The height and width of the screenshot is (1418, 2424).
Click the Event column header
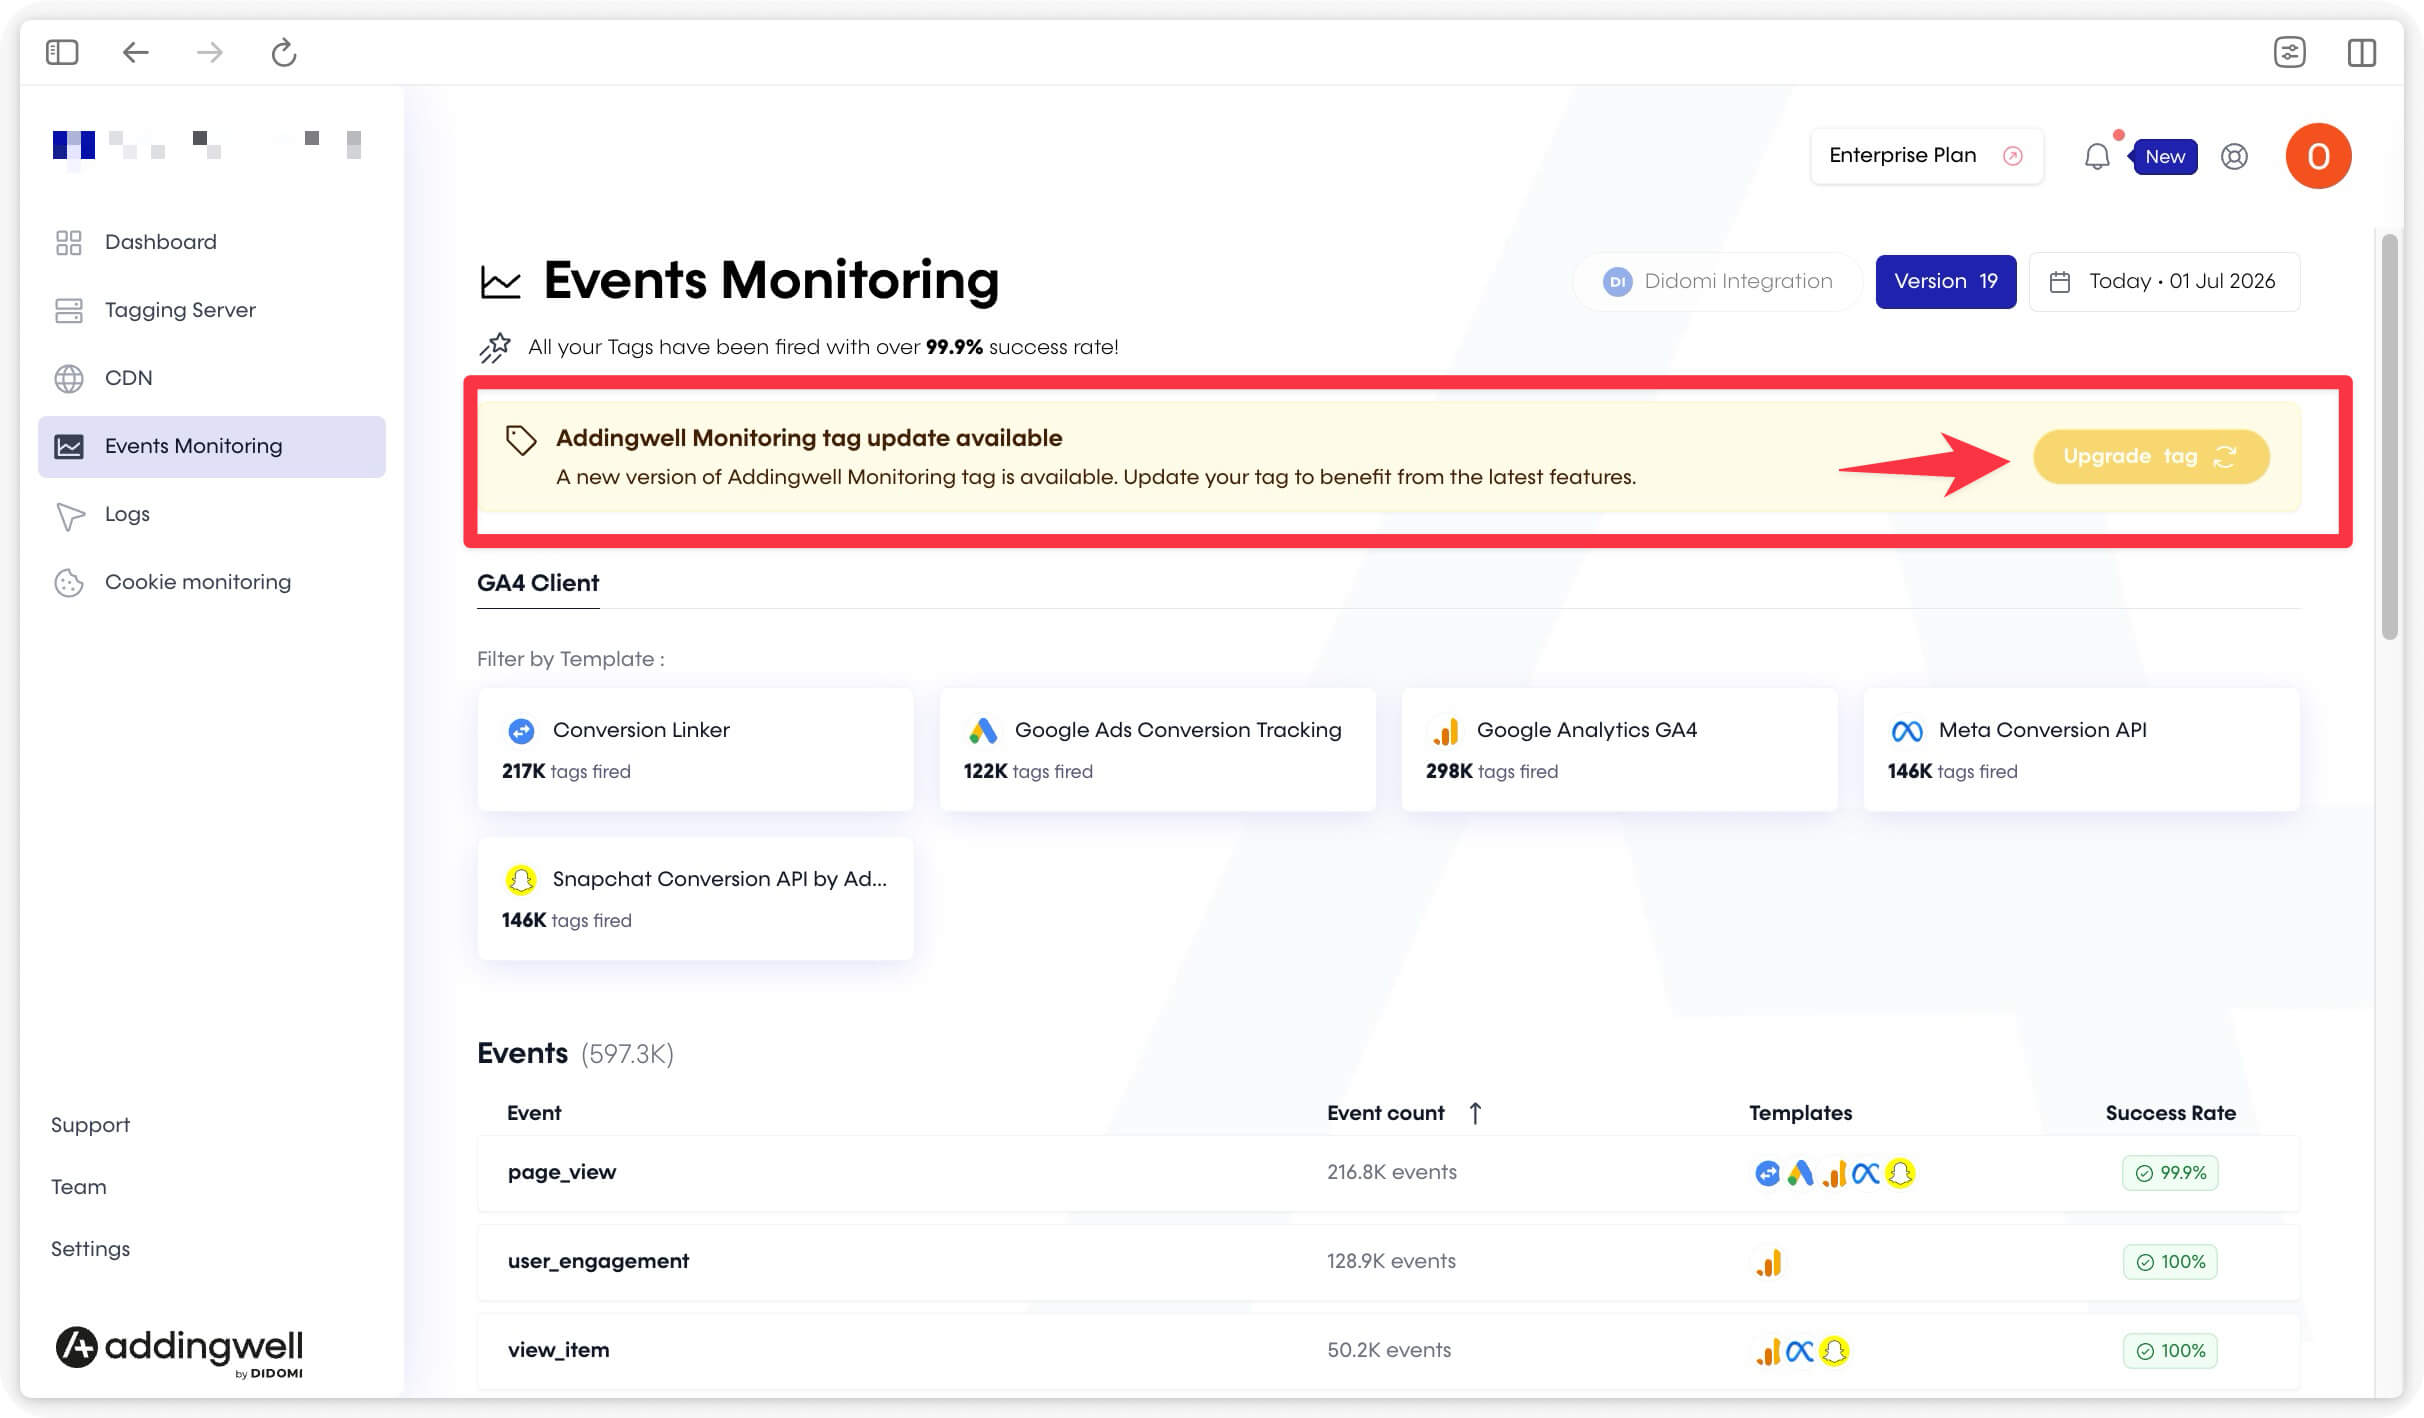[x=534, y=1113]
